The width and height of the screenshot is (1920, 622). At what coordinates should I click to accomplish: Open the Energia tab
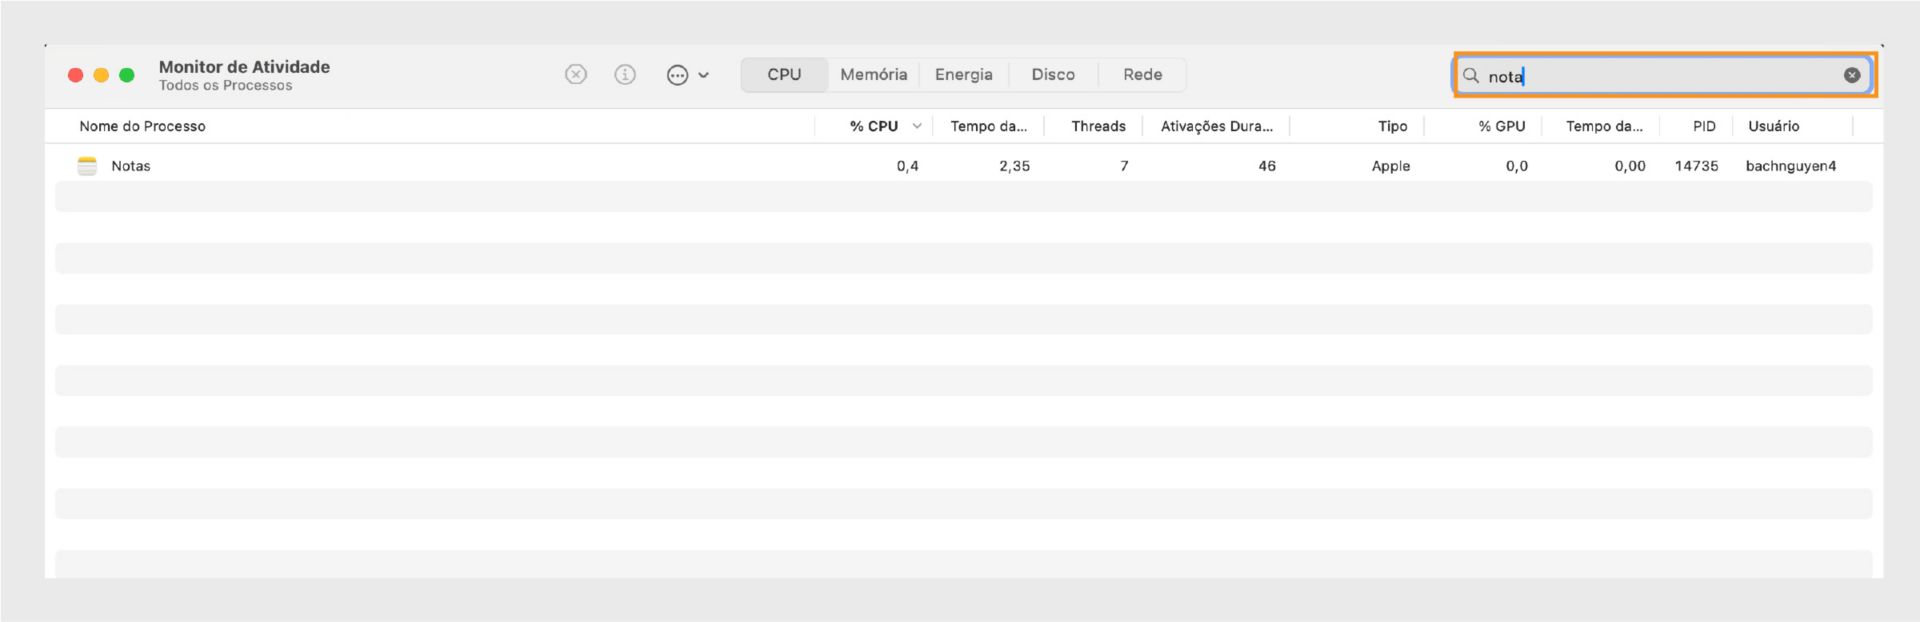click(963, 75)
